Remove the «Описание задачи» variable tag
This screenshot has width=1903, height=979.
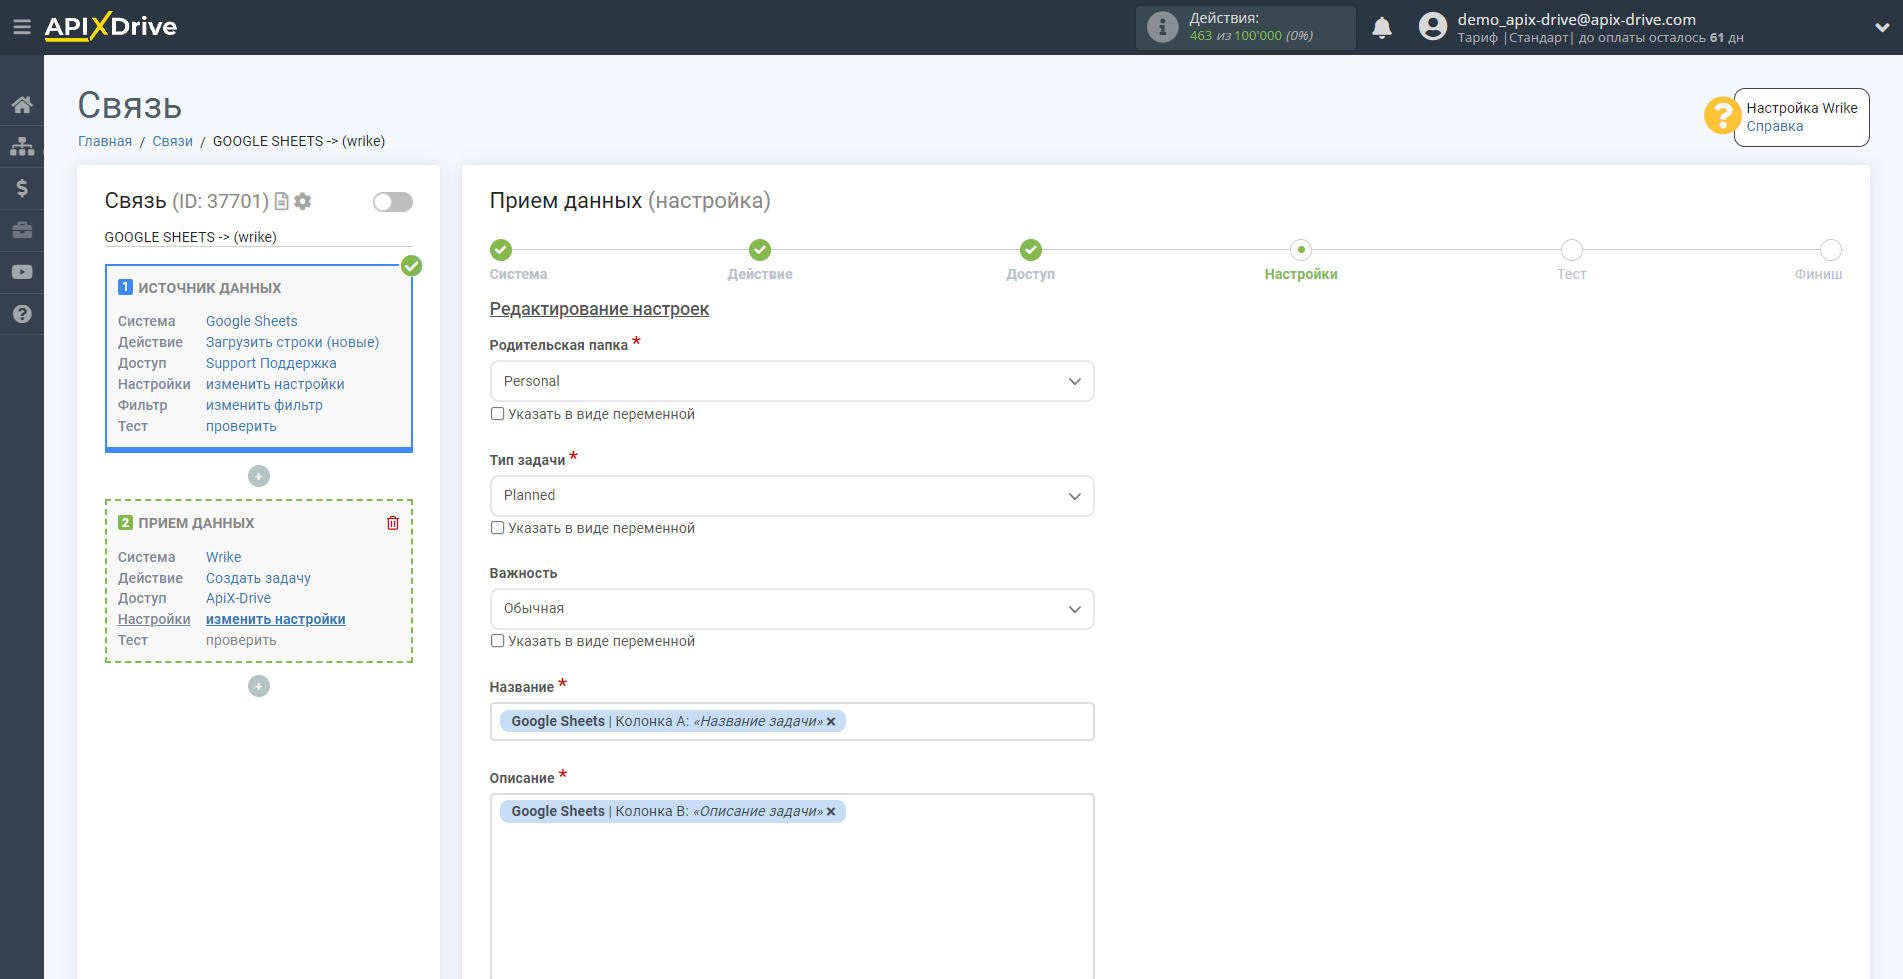831,811
